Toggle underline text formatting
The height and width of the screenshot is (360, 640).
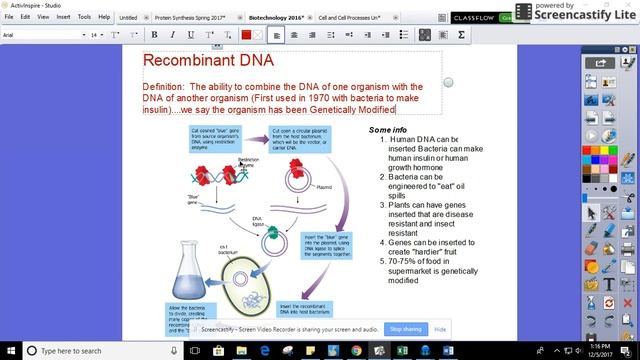tap(191, 35)
